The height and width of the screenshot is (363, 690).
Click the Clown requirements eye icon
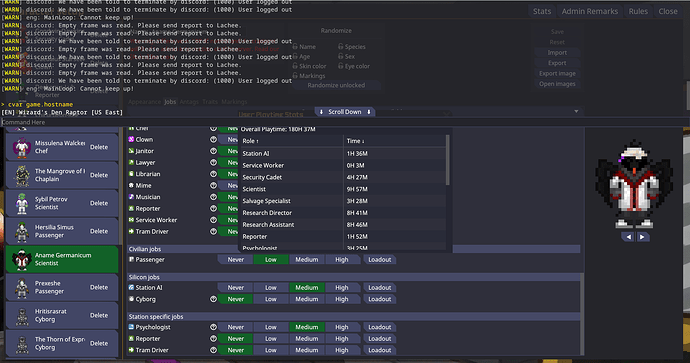coord(213,139)
